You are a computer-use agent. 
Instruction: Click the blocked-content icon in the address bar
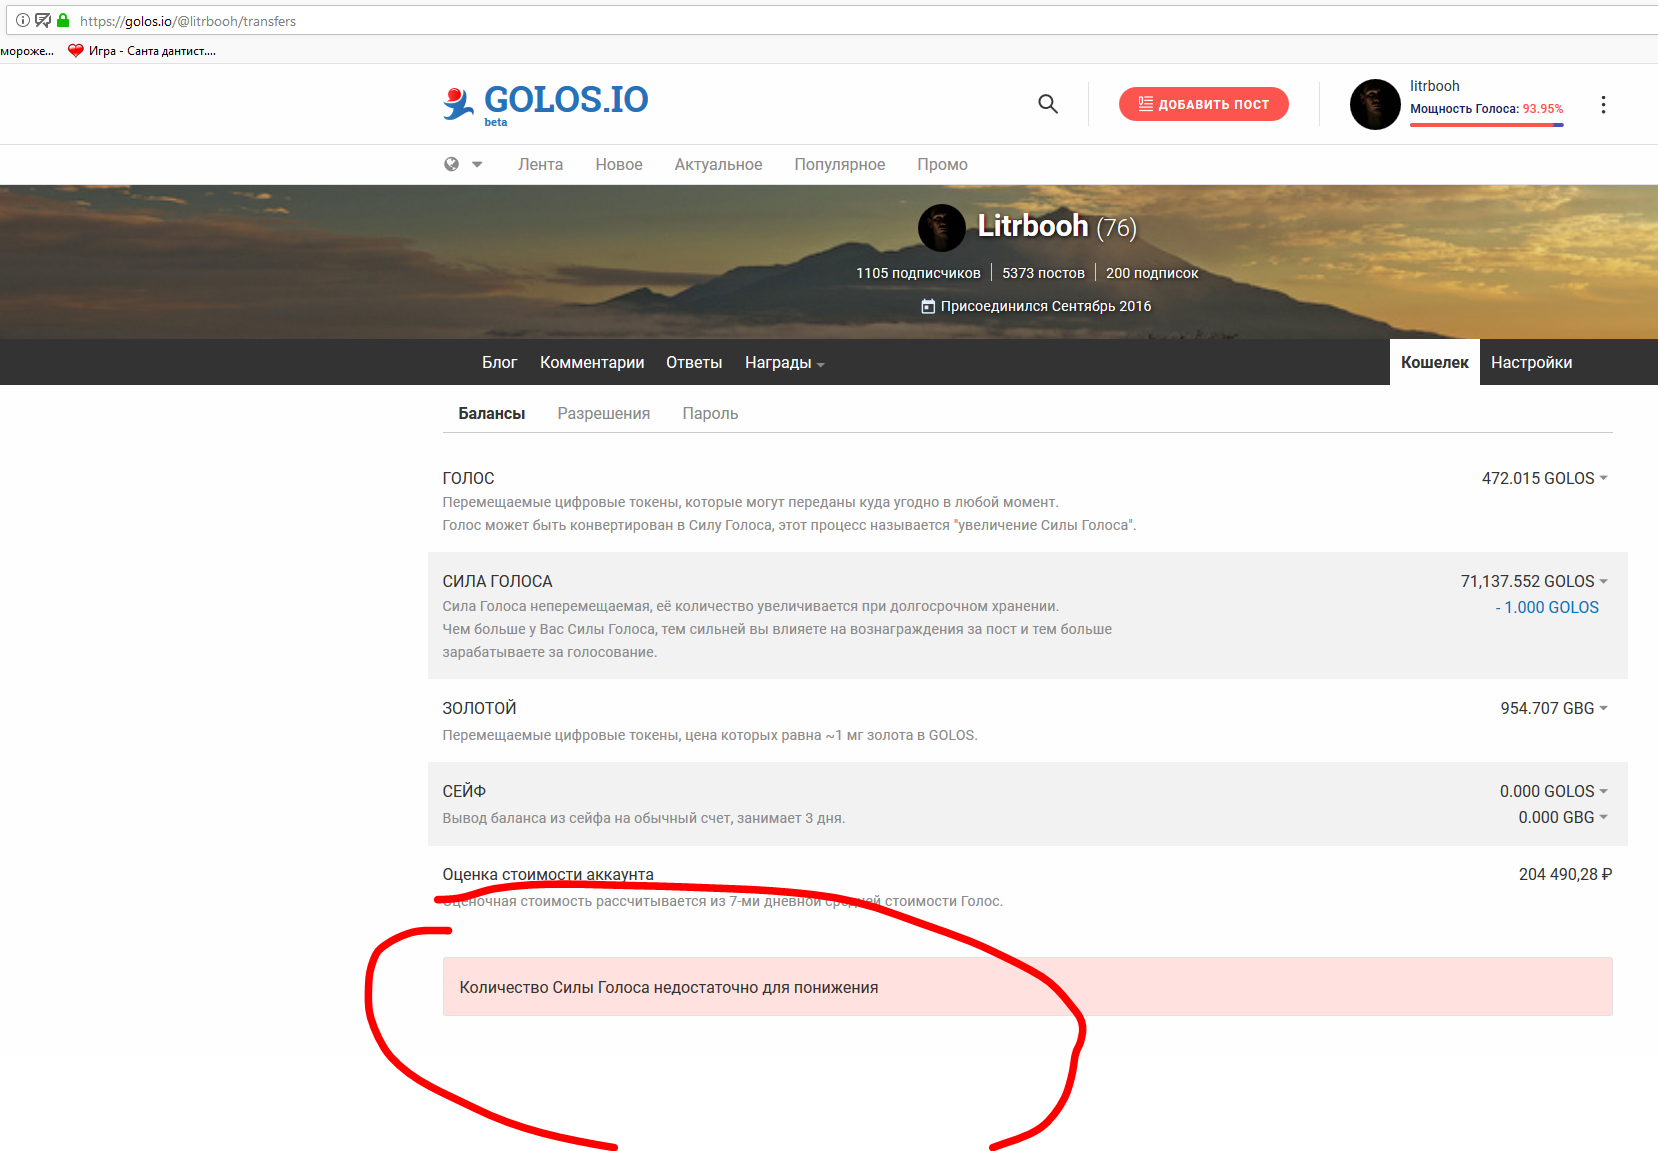pos(42,20)
